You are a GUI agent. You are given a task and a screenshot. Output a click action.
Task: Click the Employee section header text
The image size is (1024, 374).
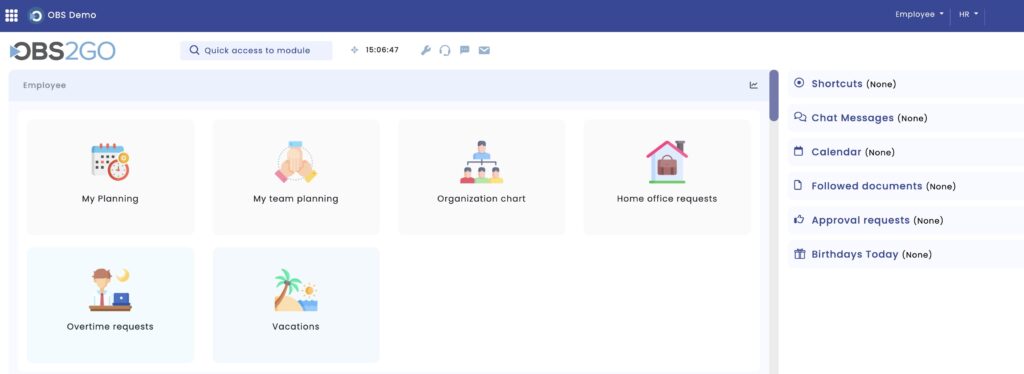click(44, 86)
